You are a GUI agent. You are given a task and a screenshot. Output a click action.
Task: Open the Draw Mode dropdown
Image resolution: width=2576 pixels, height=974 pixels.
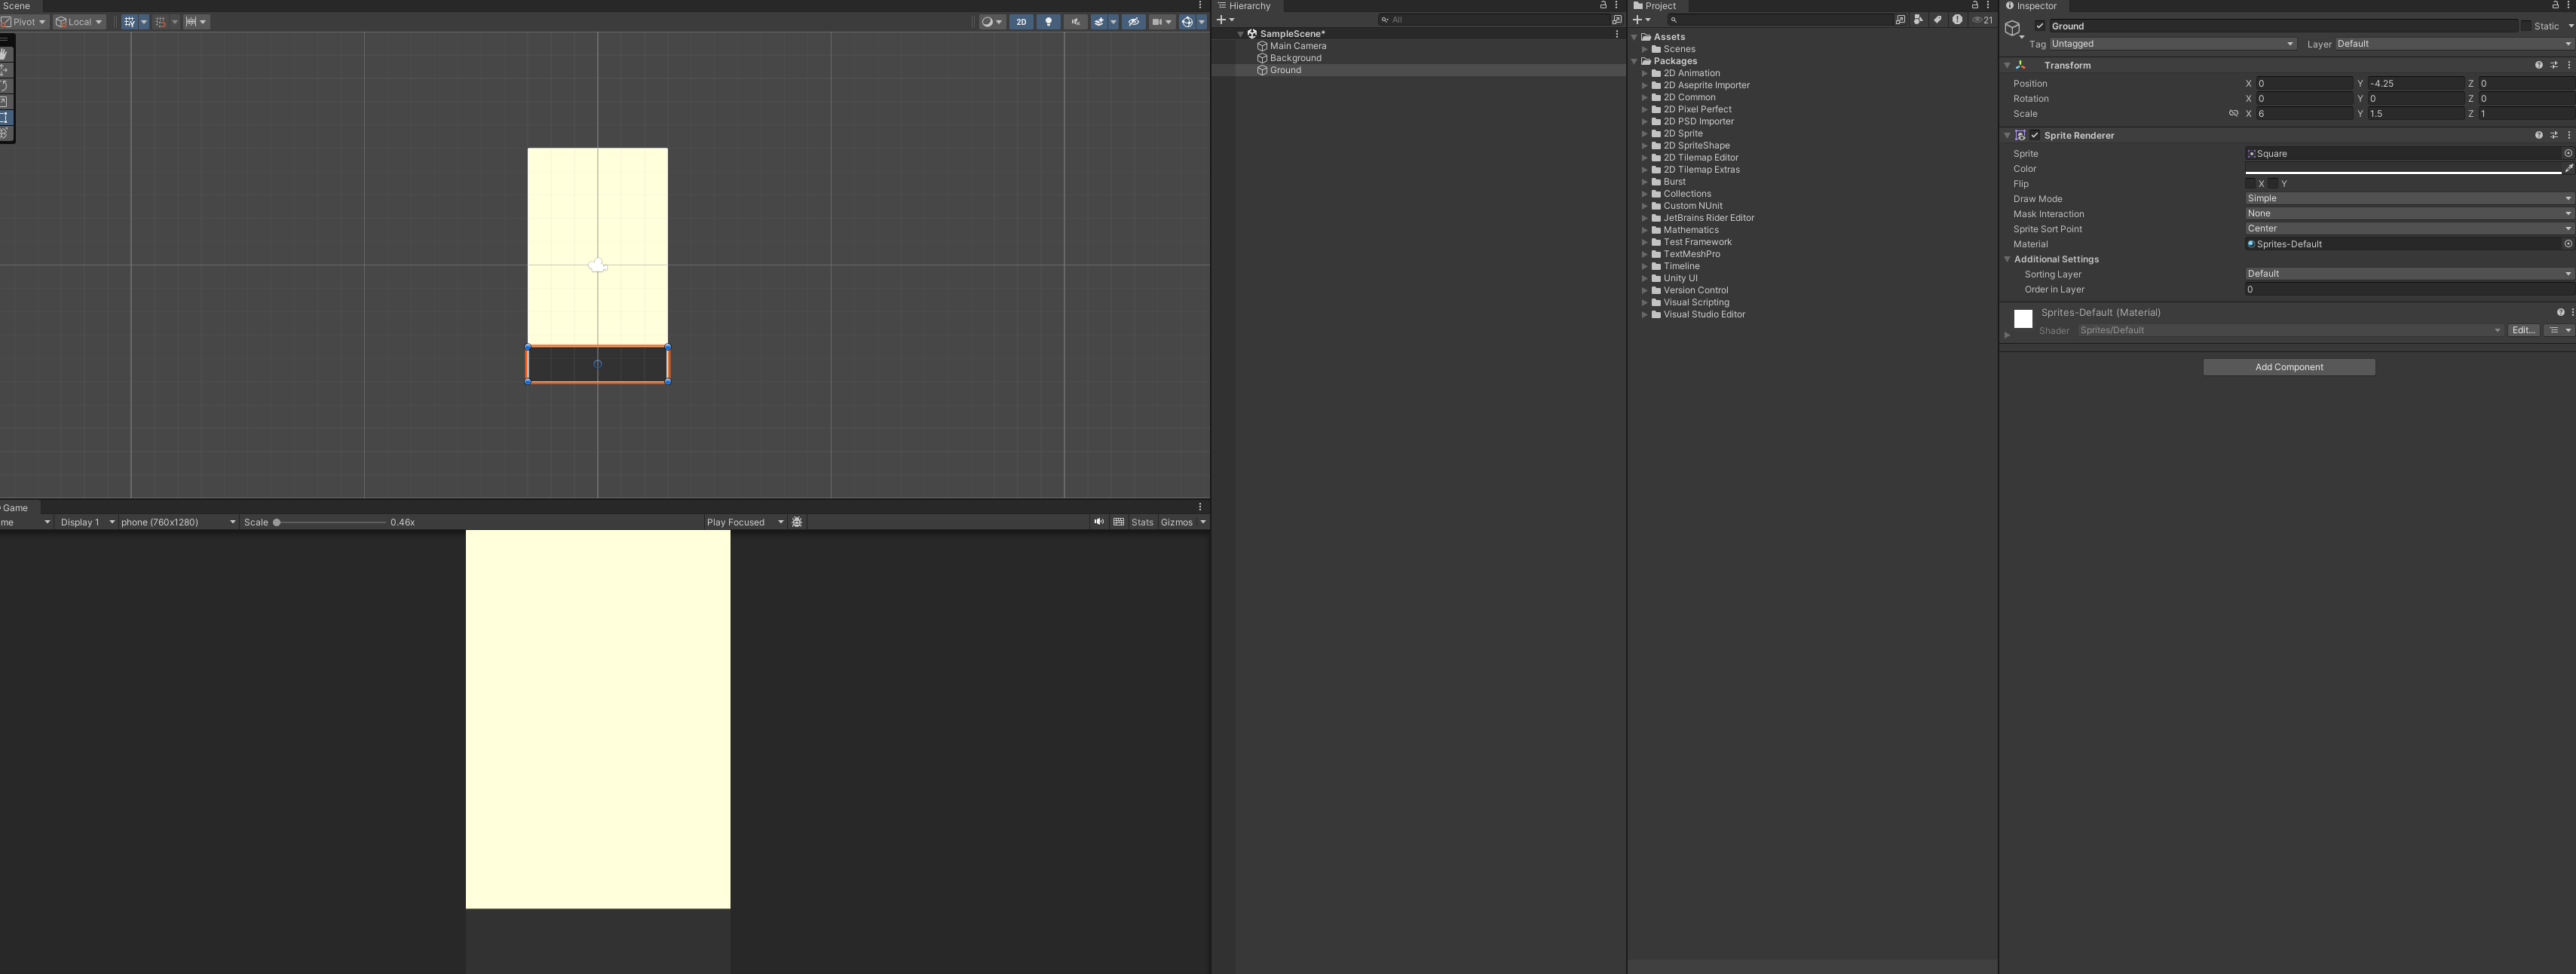tap(2408, 199)
